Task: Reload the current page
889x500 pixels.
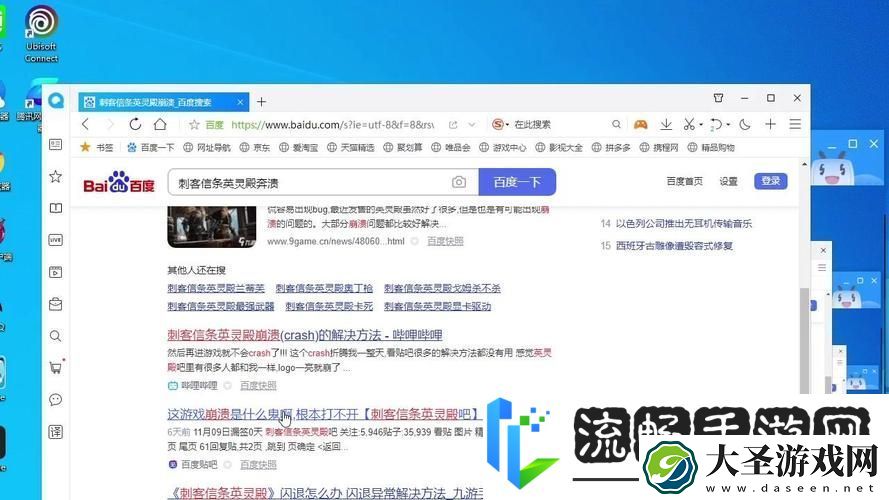Action: 135,124
